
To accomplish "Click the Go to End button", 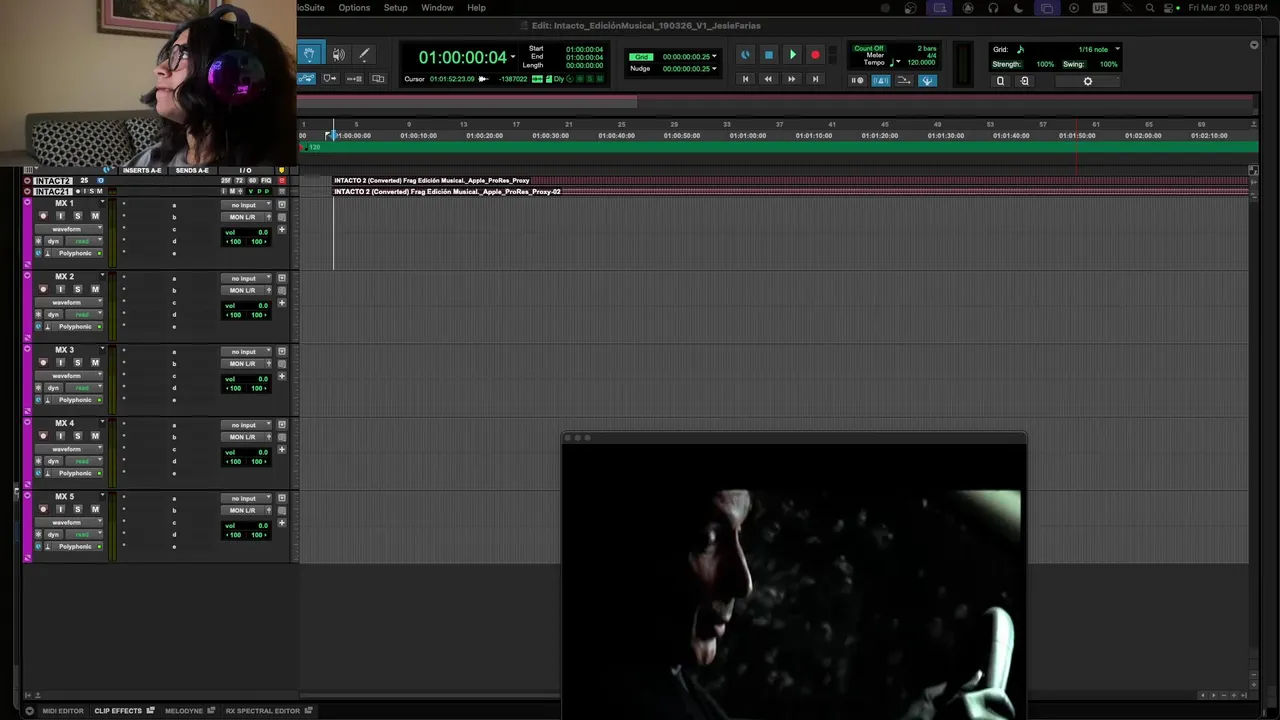I will pos(815,79).
